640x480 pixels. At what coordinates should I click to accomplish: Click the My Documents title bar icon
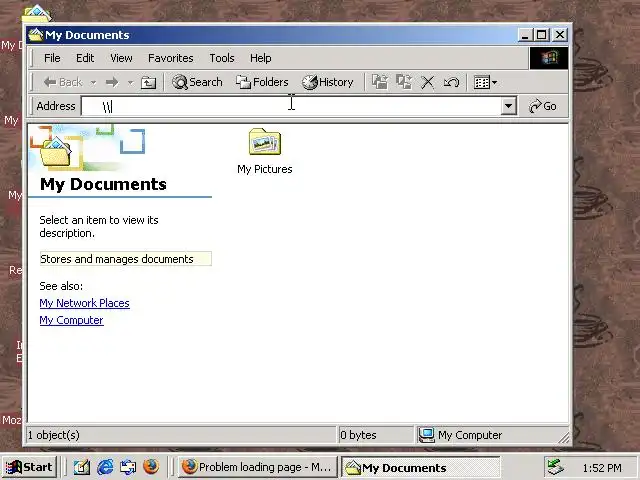(x=36, y=35)
